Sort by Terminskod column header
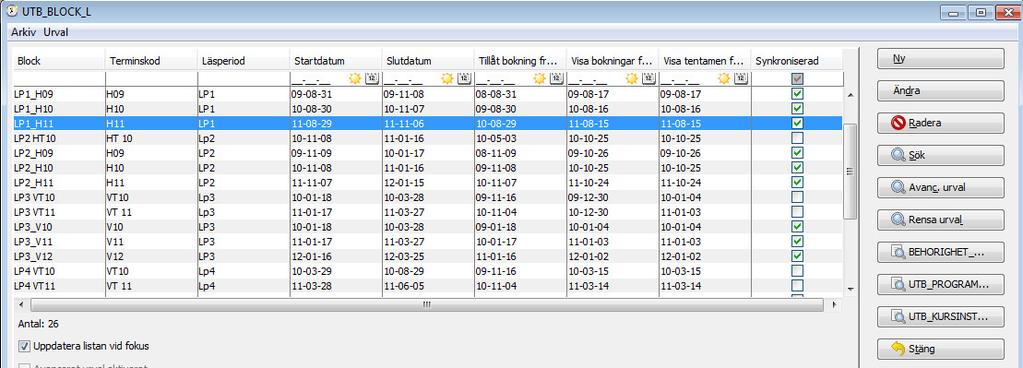This screenshot has width=1023, height=368. [x=151, y=61]
